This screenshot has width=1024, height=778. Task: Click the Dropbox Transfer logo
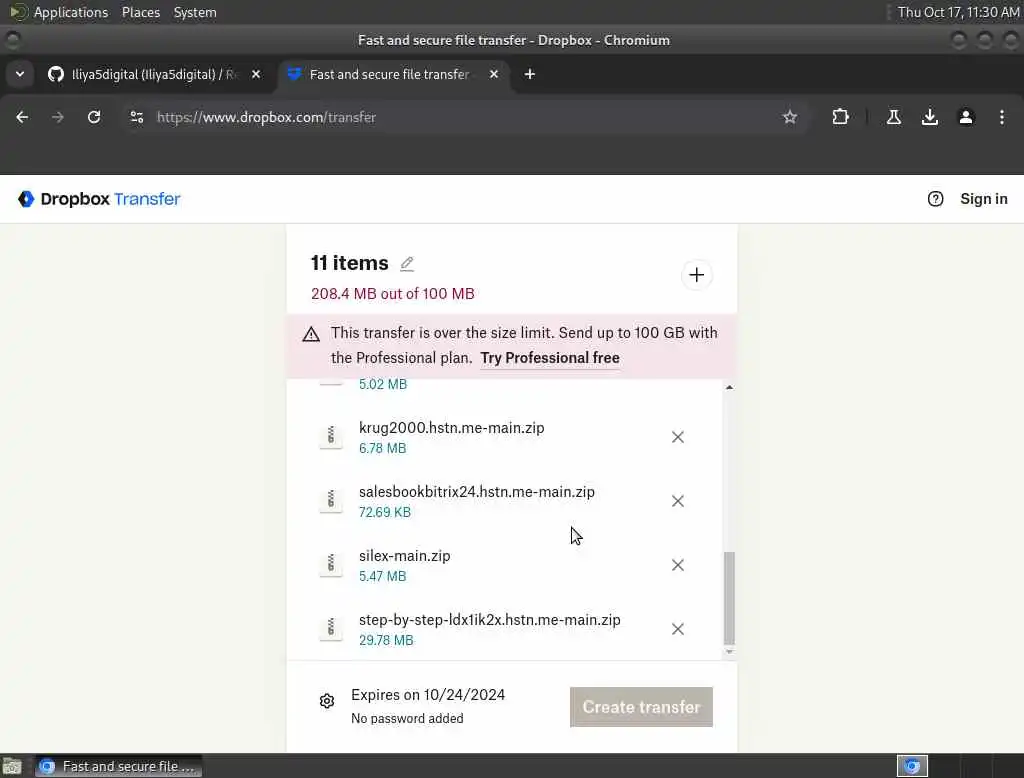[x=99, y=199]
